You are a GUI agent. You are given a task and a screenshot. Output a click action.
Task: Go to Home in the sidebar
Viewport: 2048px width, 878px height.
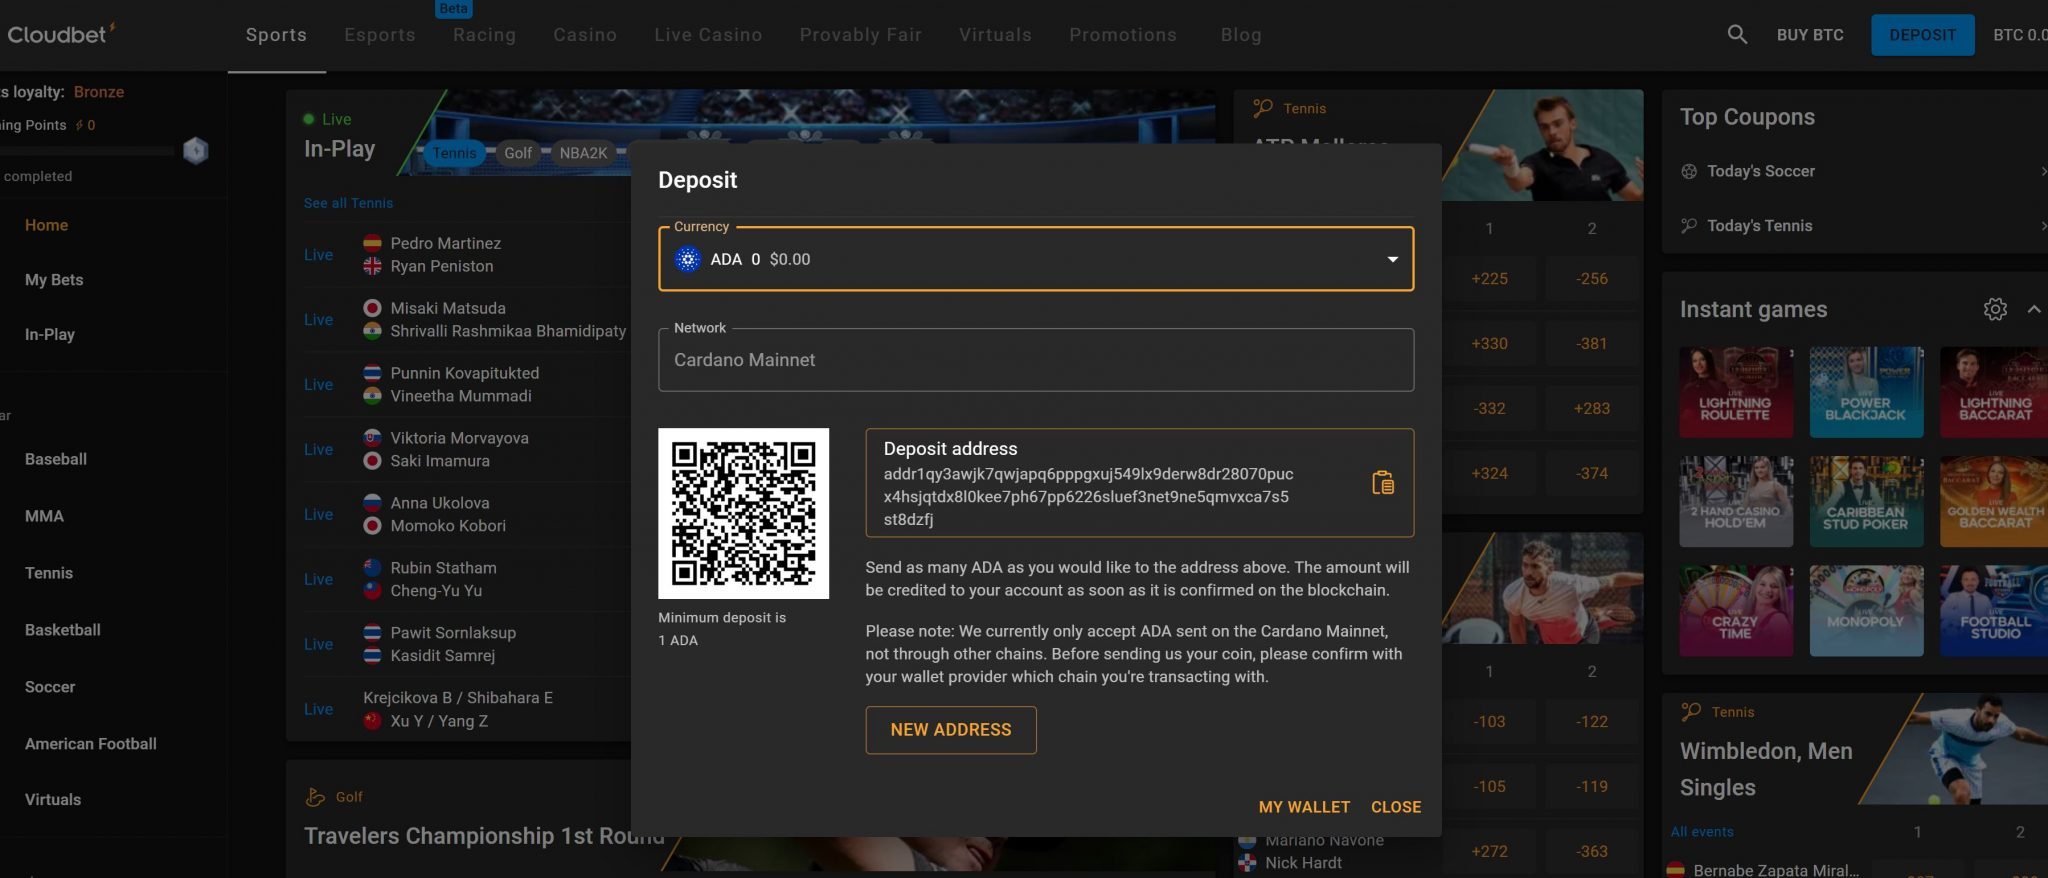click(47, 225)
